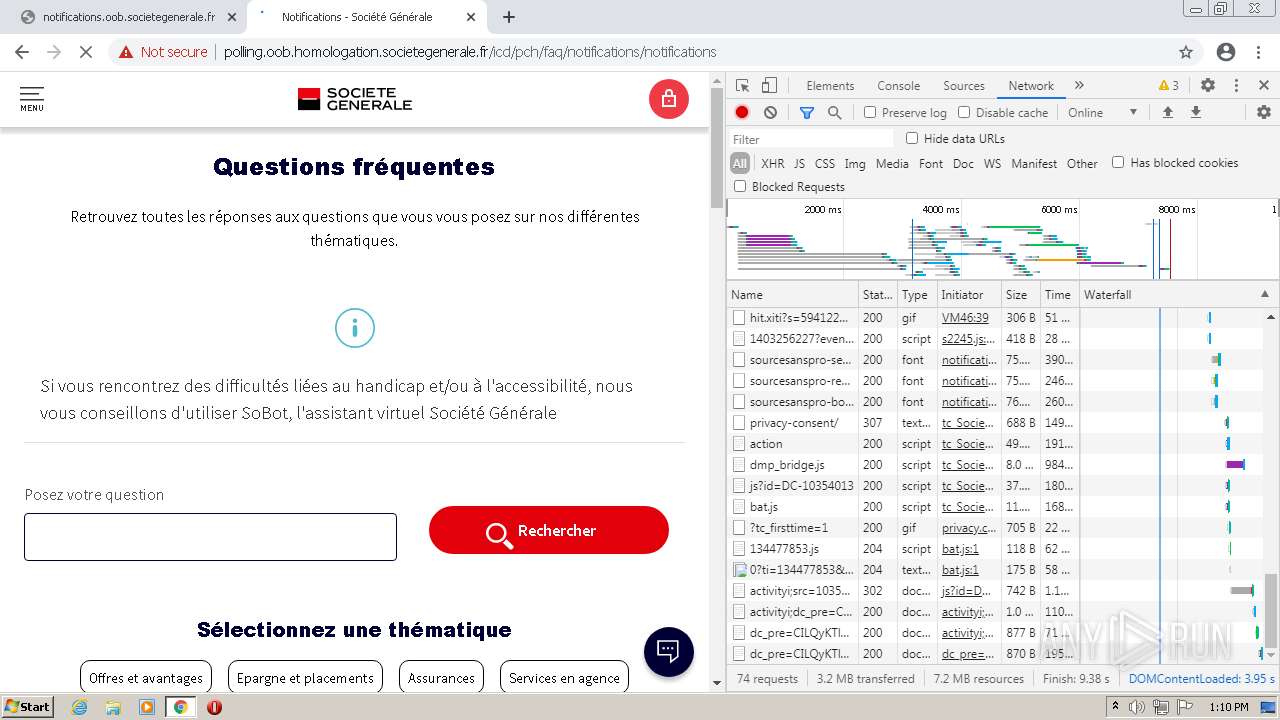Screen dimensions: 1280x720
Task: Choose the Services en agence theme
Action: [x=564, y=677]
